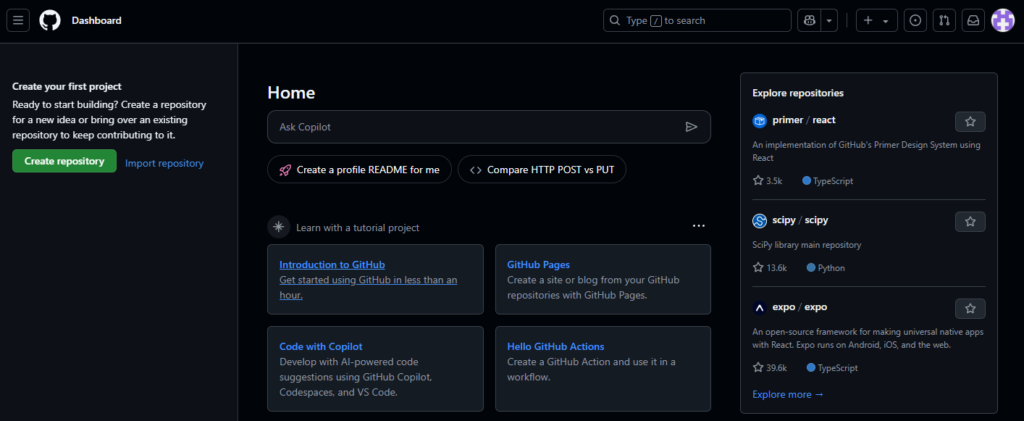Follow the Explore more link
The width and height of the screenshot is (1024, 421).
point(788,394)
